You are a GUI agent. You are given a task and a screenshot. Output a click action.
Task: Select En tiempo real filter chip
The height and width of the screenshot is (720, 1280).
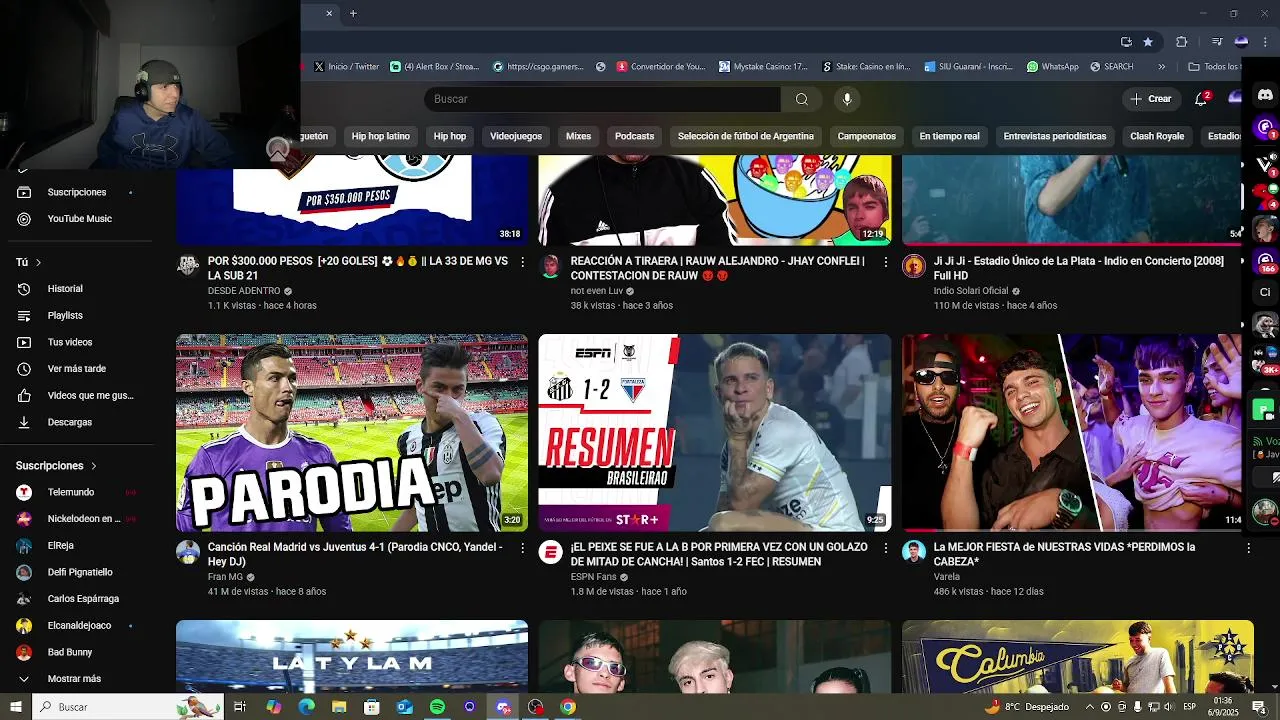click(949, 136)
